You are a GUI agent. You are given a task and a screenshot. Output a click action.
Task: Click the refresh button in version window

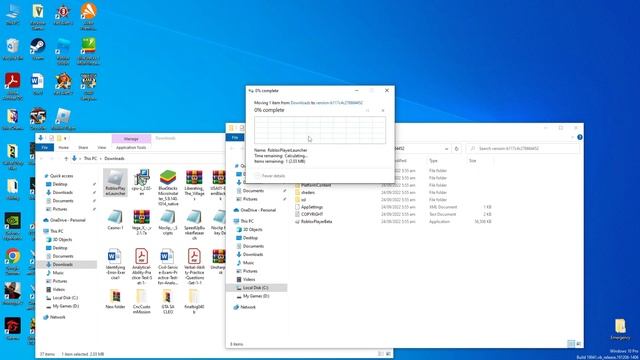tap(457, 149)
